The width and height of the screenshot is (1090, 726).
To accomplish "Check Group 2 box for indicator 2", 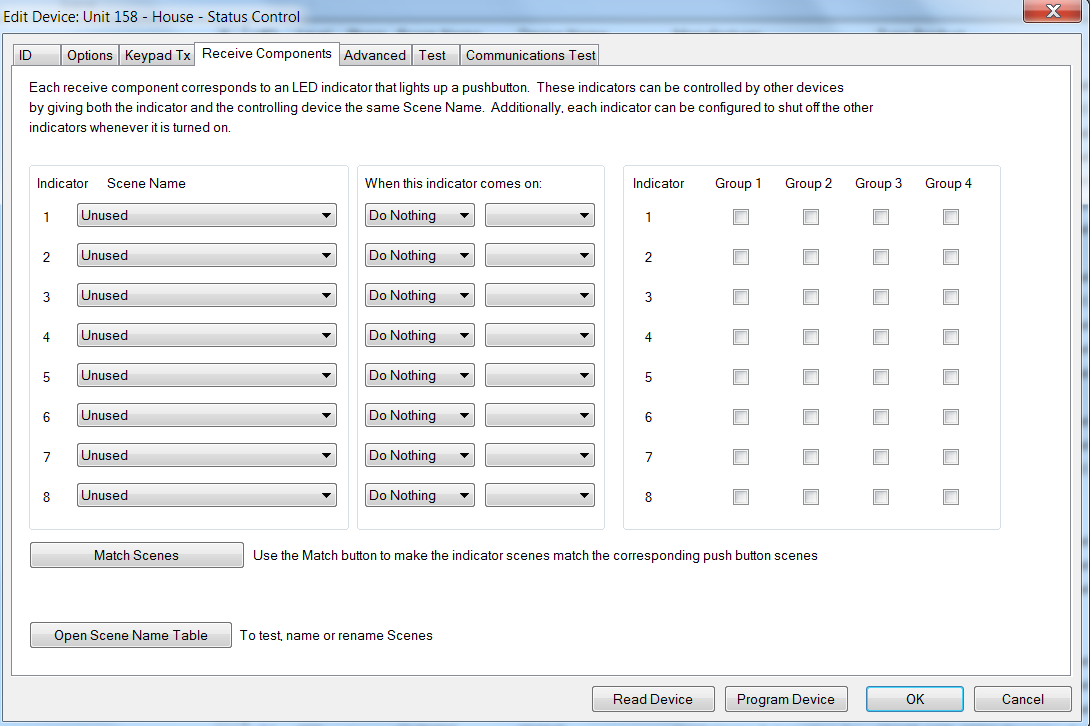I will click(x=811, y=257).
